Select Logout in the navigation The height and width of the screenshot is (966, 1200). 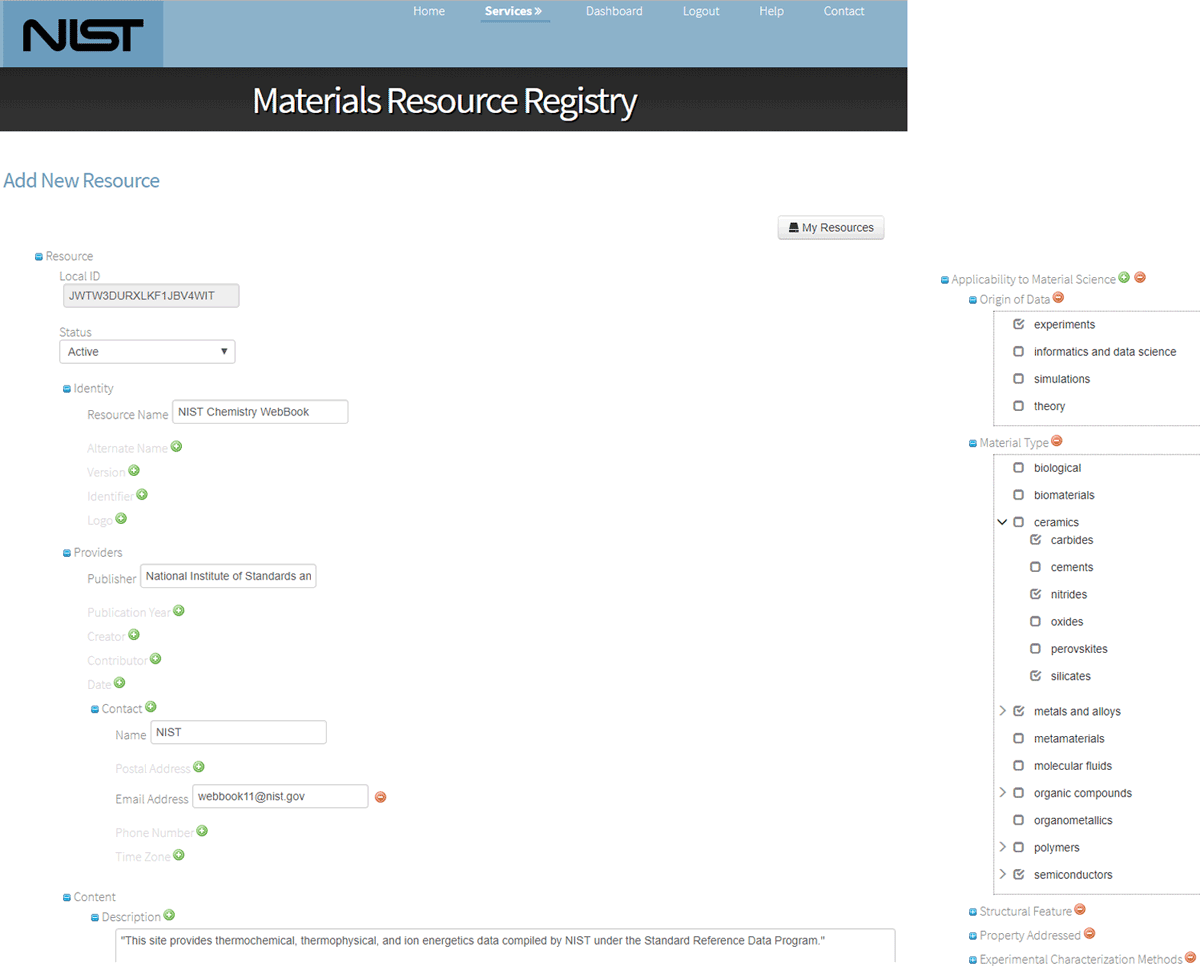click(x=701, y=11)
